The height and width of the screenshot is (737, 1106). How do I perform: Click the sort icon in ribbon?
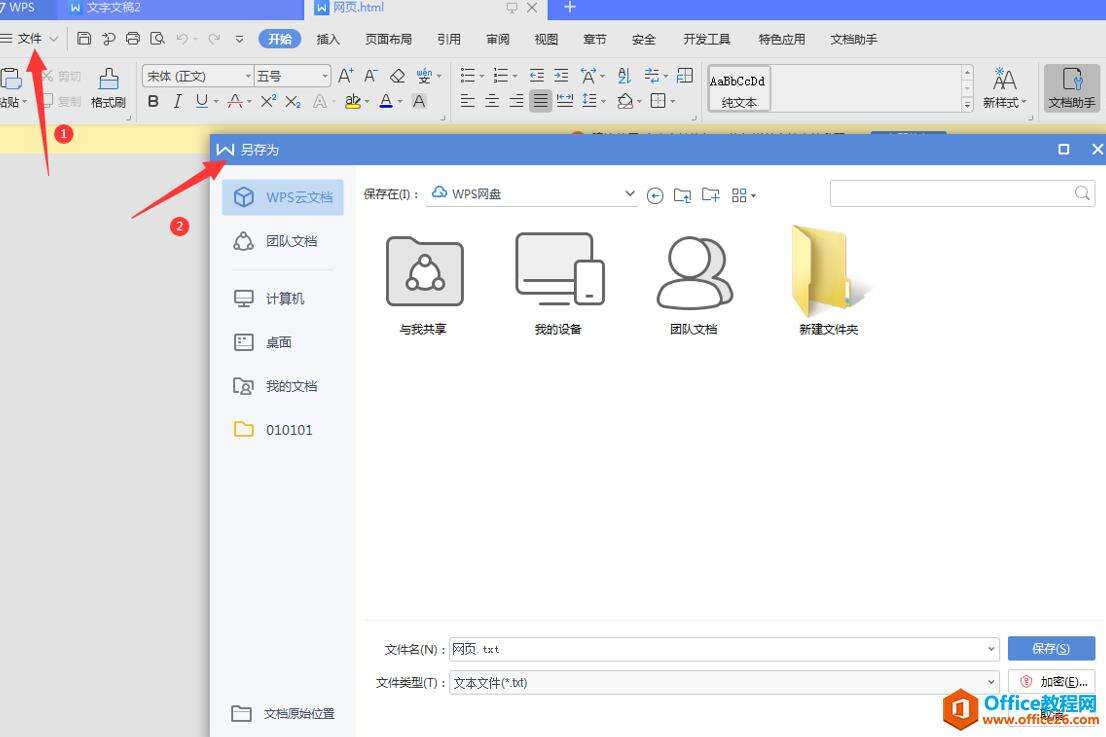[x=624, y=75]
